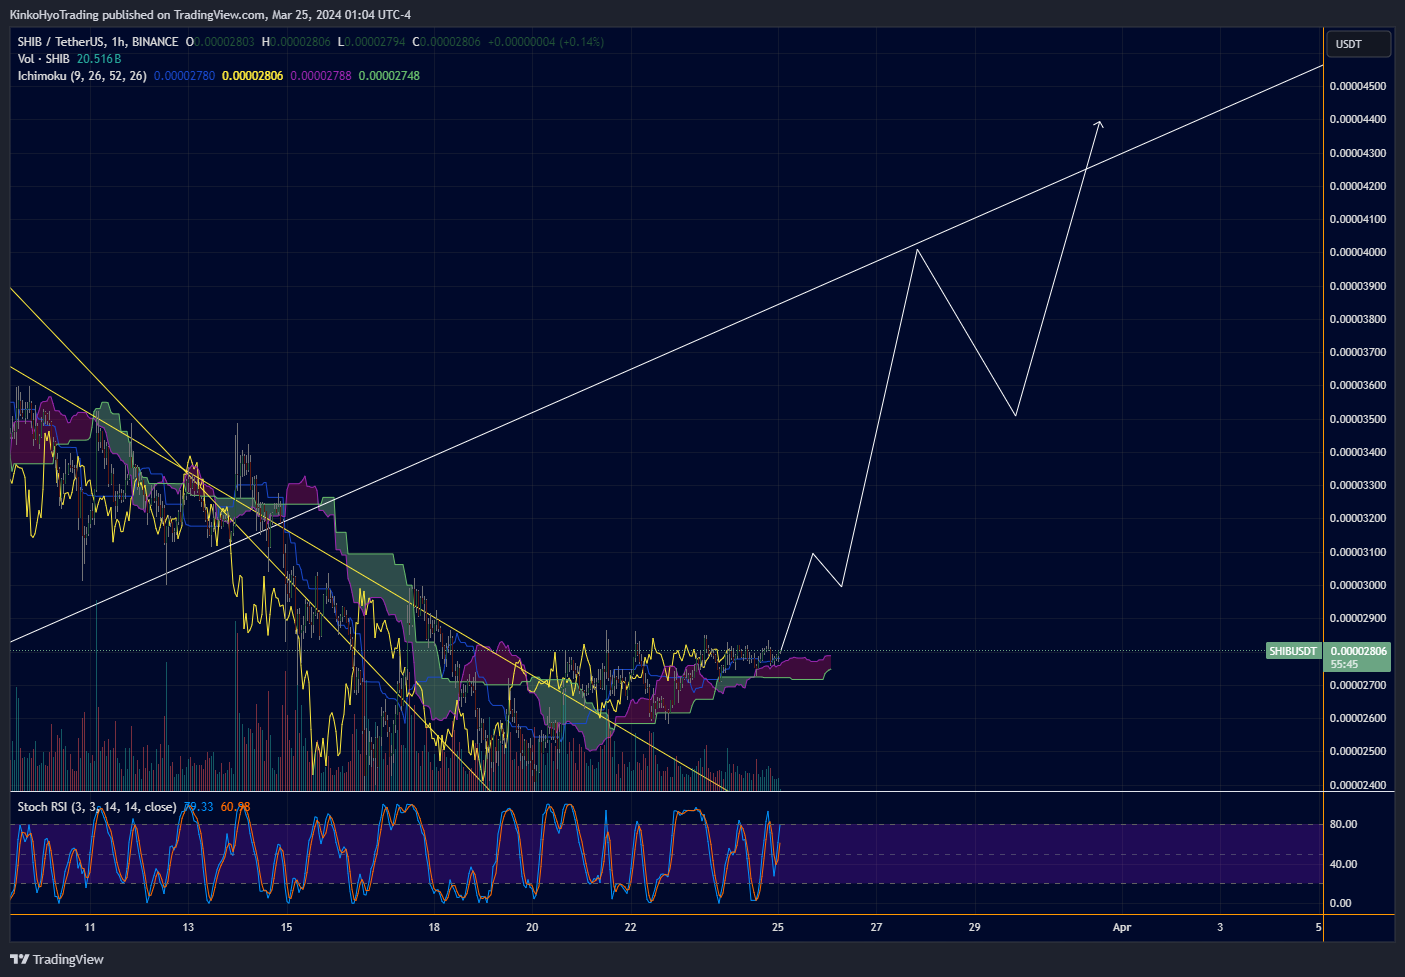This screenshot has width=1405, height=977.
Task: Click the 0.00004000 price axis label
Action: [1358, 252]
